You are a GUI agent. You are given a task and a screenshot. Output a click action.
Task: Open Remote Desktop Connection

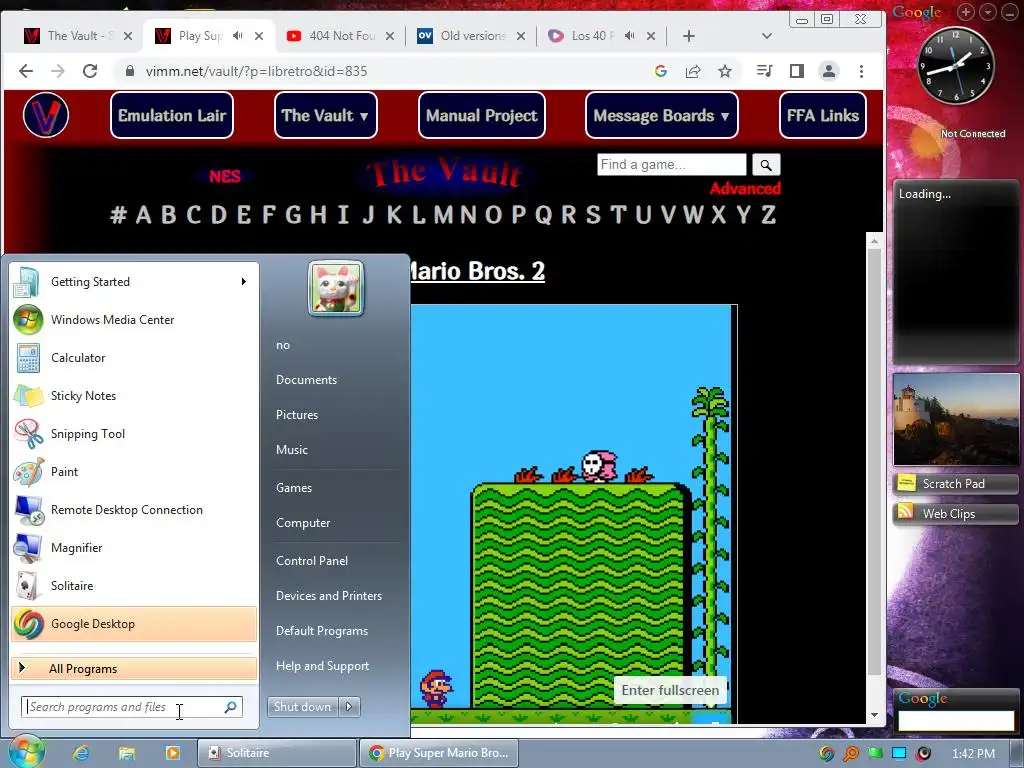click(x=134, y=510)
